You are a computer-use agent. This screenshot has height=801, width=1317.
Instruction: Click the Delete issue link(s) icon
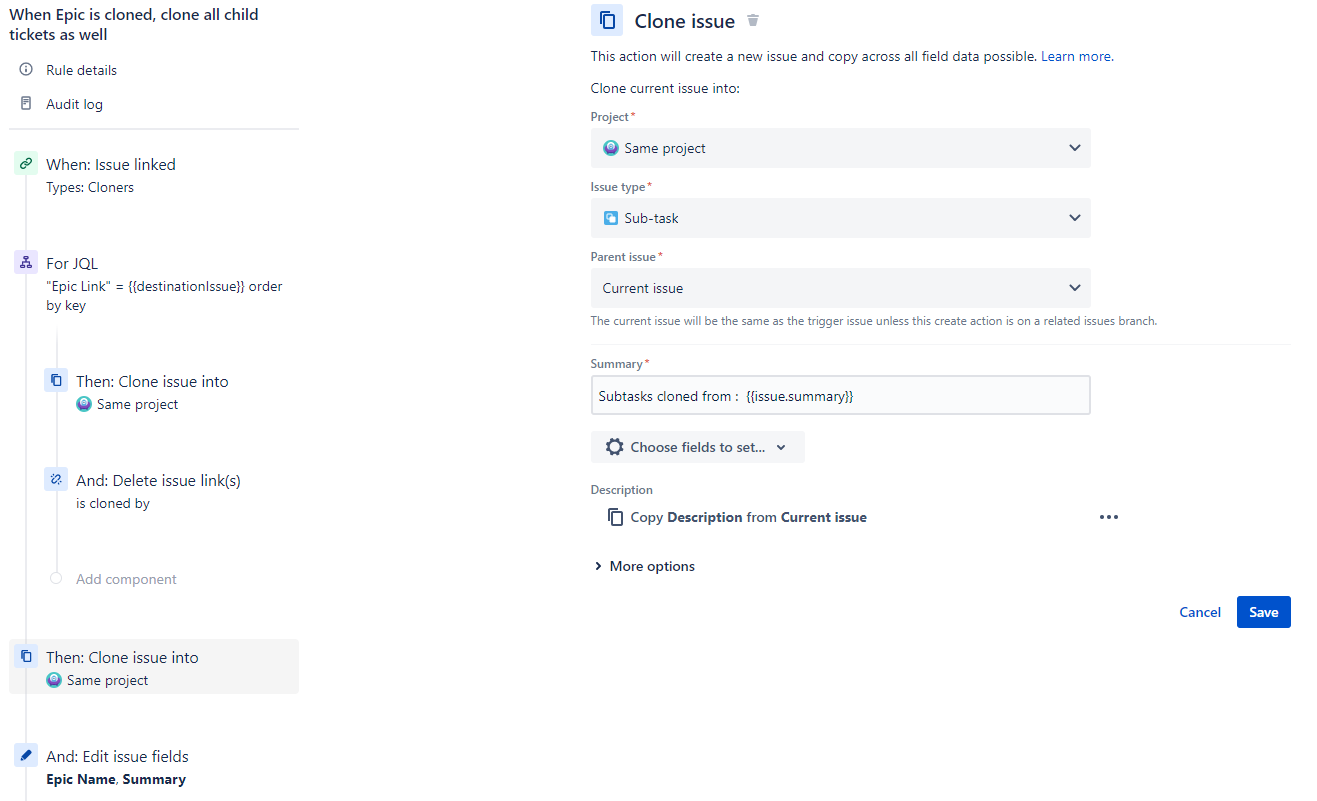click(56, 480)
